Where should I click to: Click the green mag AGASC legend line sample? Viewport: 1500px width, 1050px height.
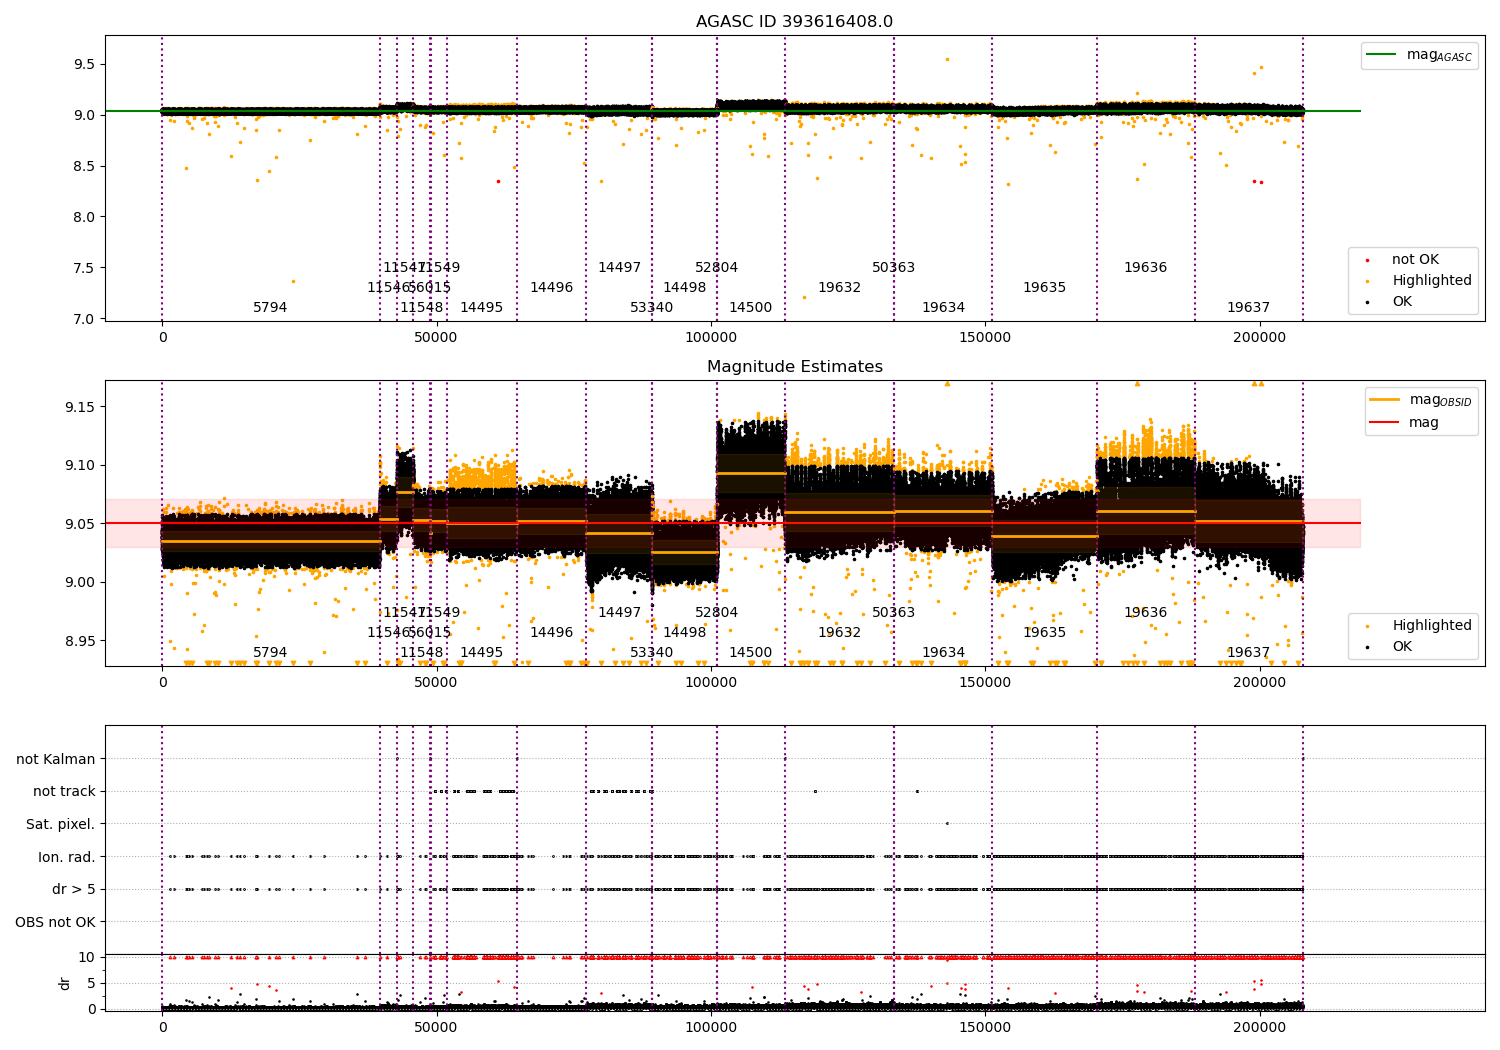point(1383,55)
